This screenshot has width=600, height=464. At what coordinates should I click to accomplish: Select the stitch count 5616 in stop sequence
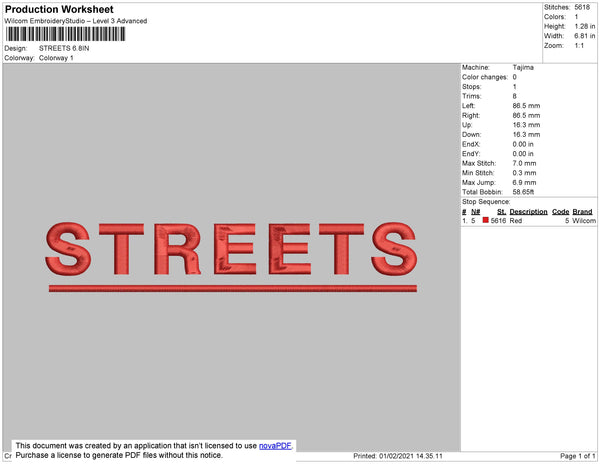pos(498,221)
